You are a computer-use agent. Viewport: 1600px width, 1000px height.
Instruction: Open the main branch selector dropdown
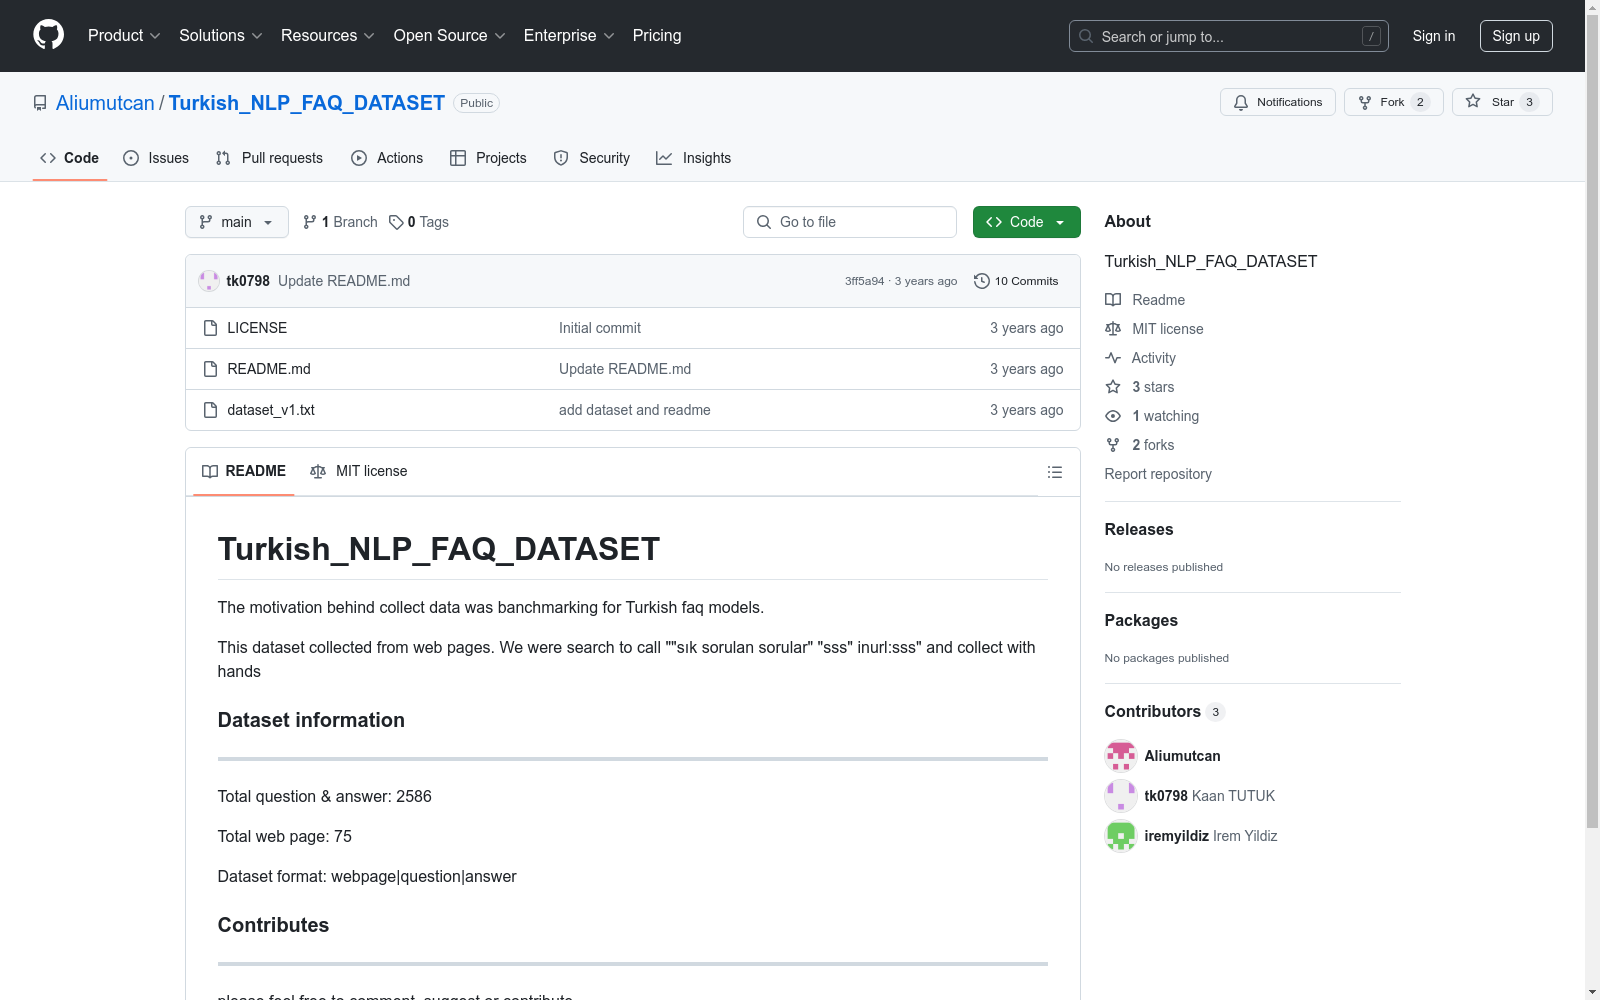click(237, 222)
